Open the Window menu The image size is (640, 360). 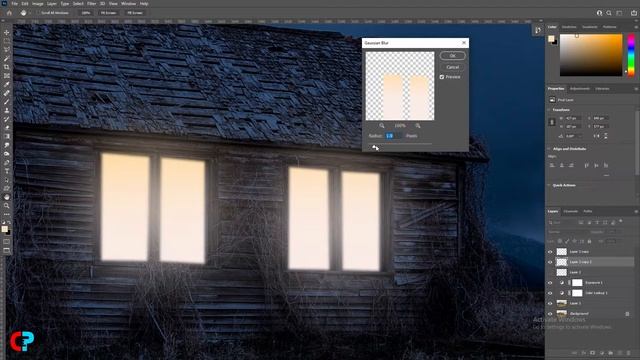tap(129, 4)
